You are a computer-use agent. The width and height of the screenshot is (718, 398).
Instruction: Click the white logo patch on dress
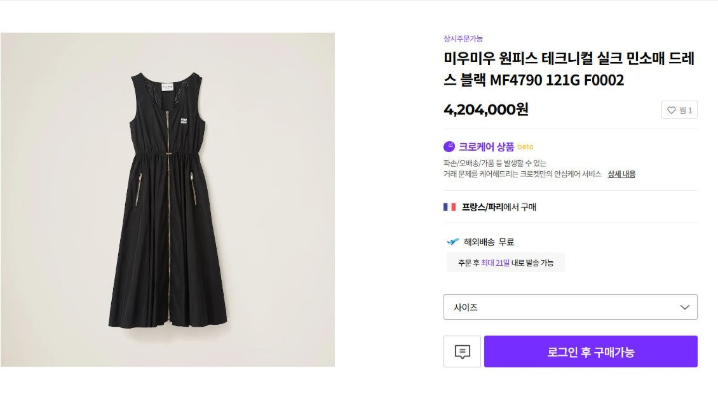(184, 121)
